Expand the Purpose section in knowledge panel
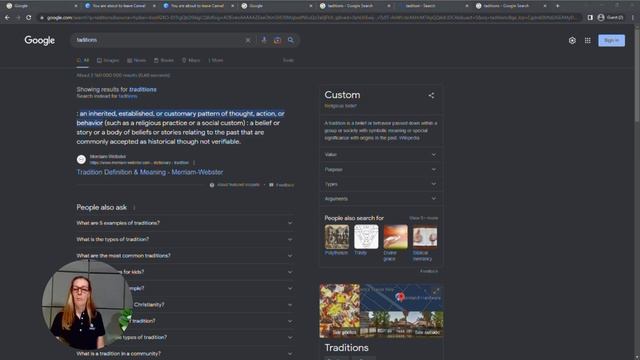Image resolution: width=640 pixels, height=360 pixels. point(381,169)
